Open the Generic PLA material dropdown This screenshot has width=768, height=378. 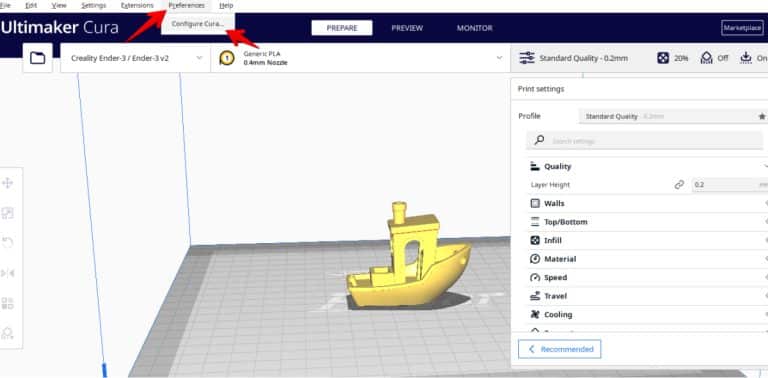tap(360, 58)
